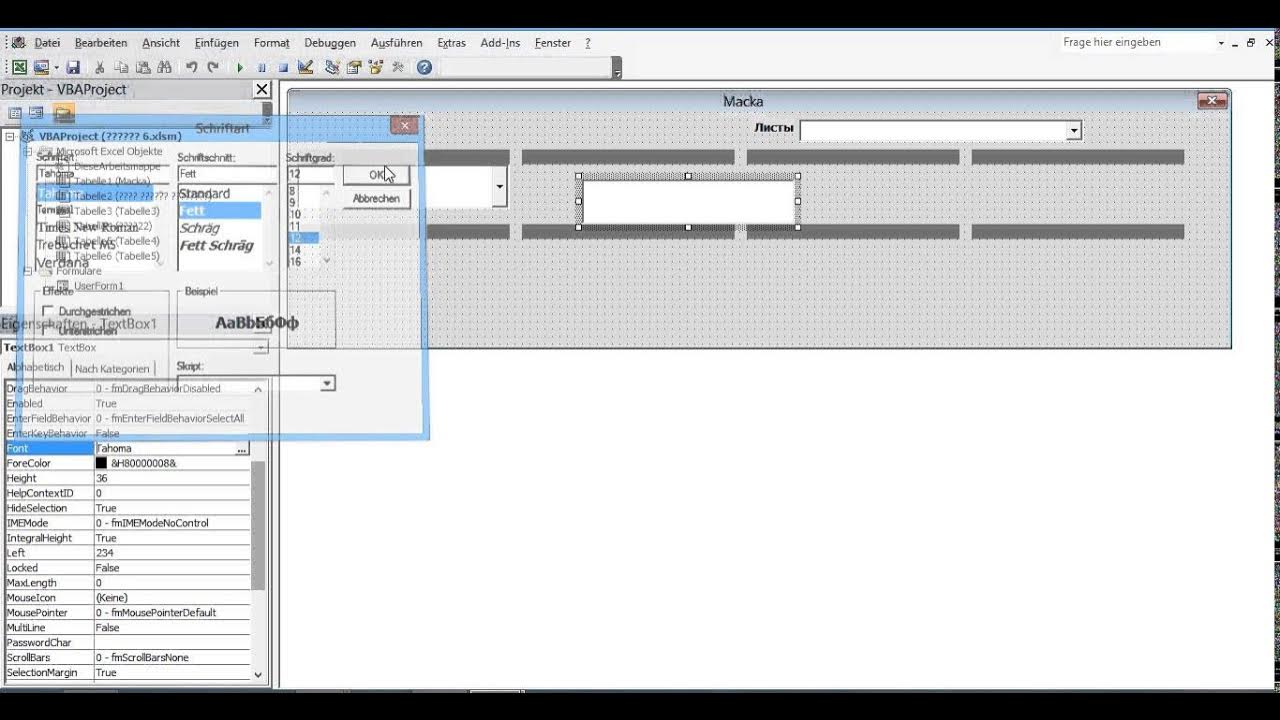The height and width of the screenshot is (720, 1280).
Task: Click the Pause (break) icon
Action: coord(262,67)
